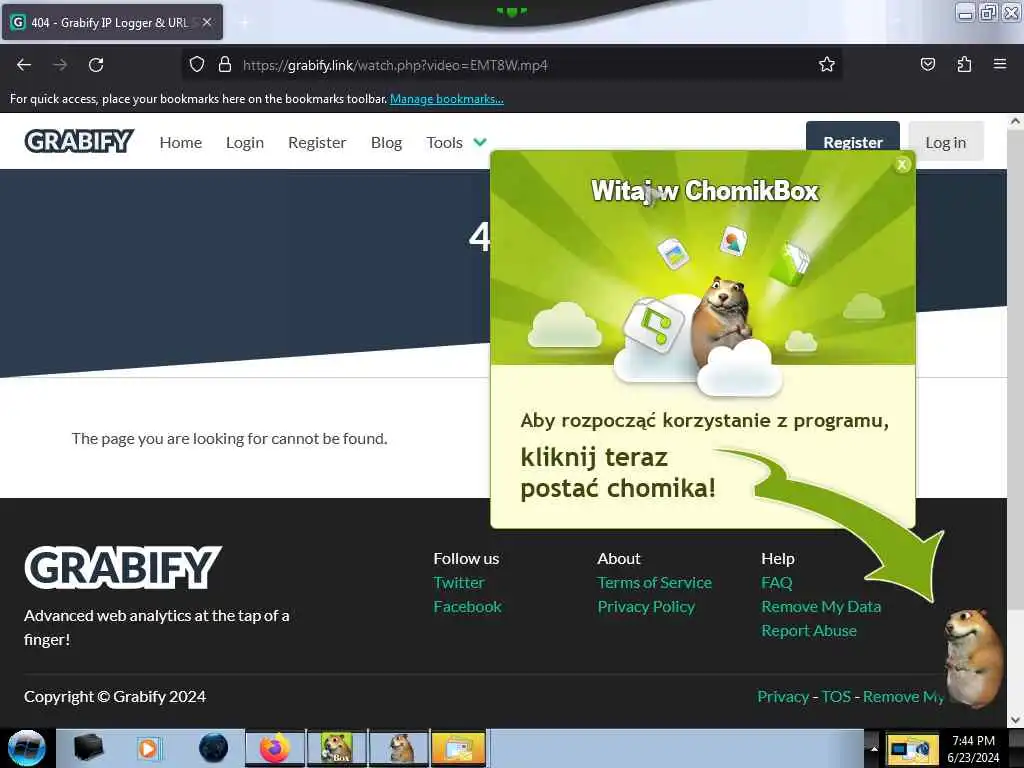
Task: Click the bottom Privacy footer link
Action: coord(782,697)
